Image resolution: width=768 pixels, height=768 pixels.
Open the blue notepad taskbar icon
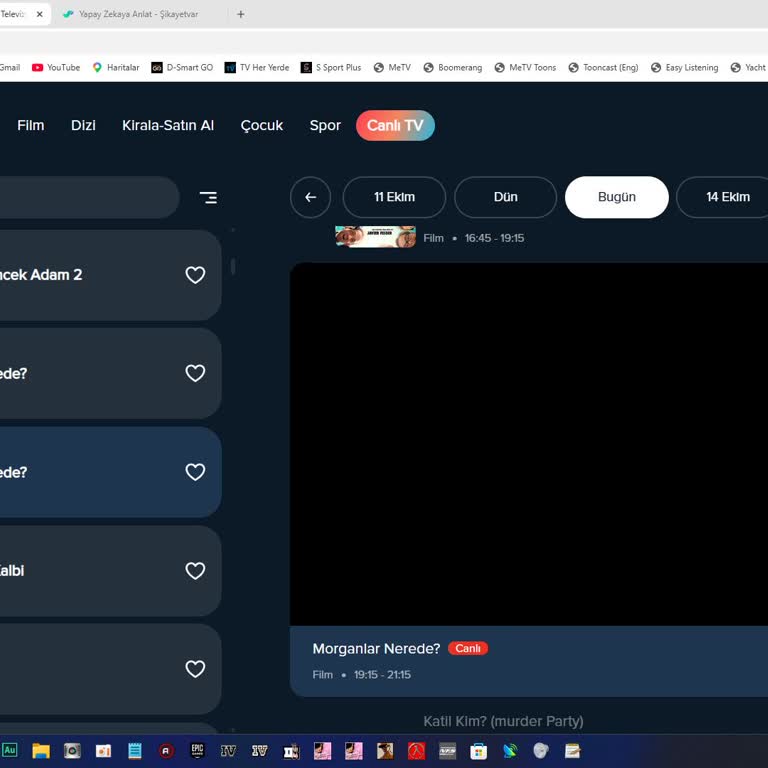click(135, 750)
